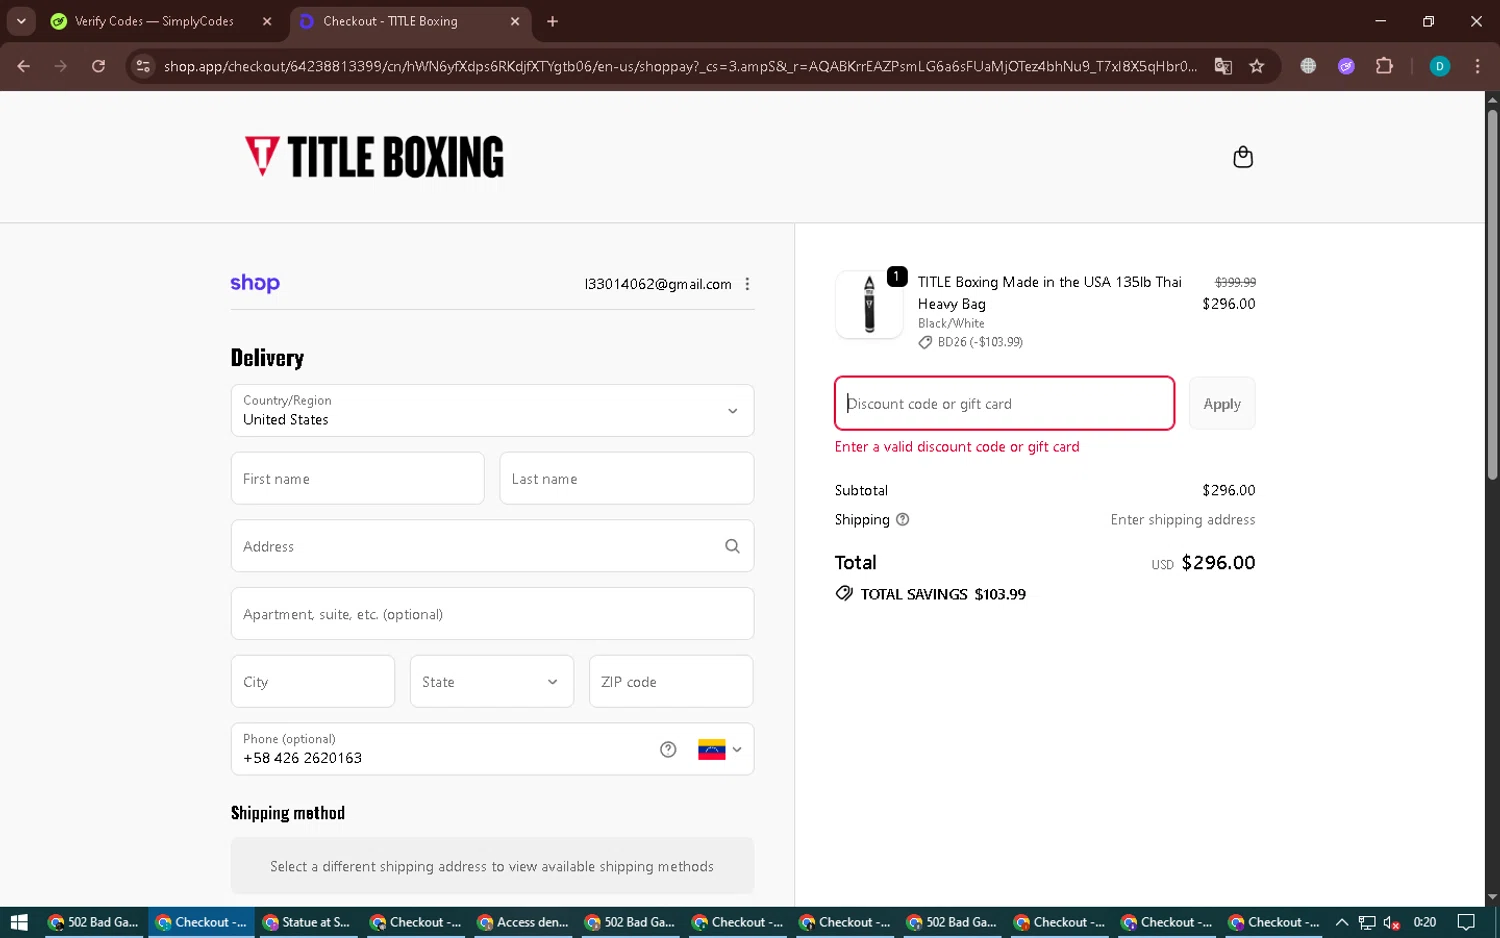Screen dimensions: 1500x938
Task: Click the discount tag icon beside BD26
Action: point(925,342)
